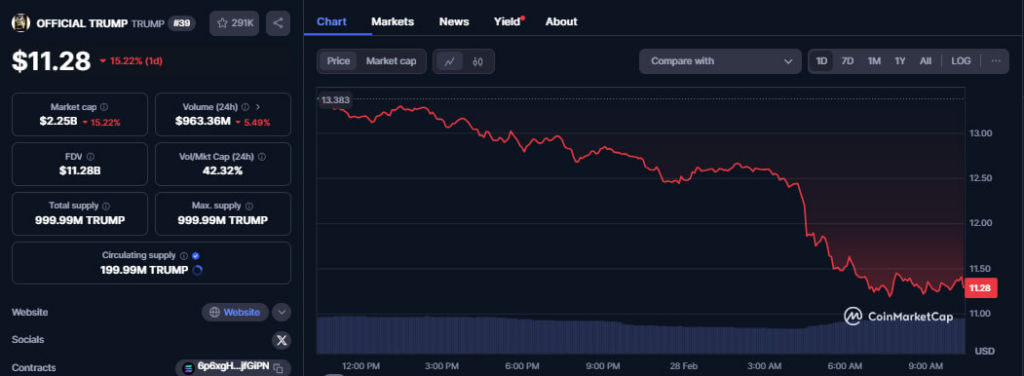The image size is (1024, 376).
Task: Switch to the Markets tab
Action: 392,22
